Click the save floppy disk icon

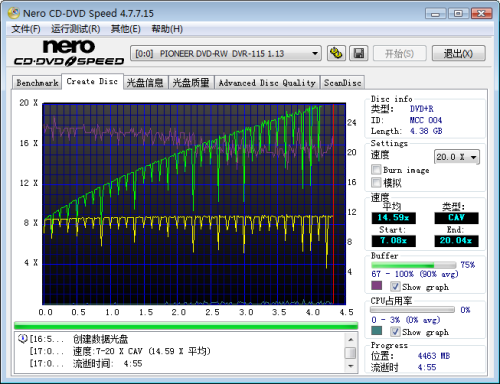(x=359, y=53)
